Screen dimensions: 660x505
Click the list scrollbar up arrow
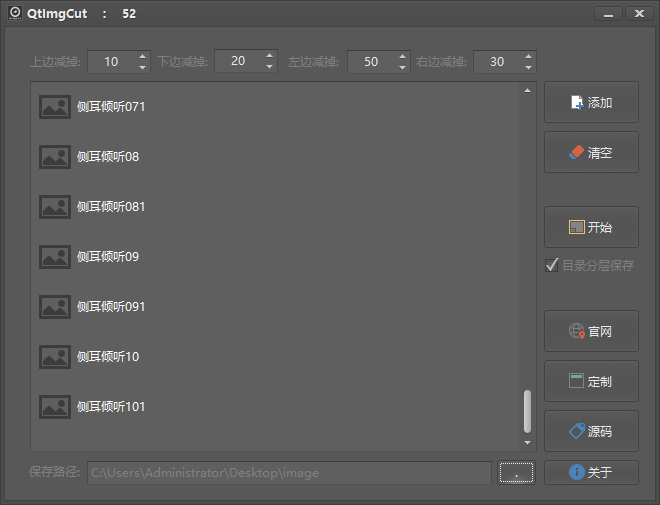pos(527,90)
